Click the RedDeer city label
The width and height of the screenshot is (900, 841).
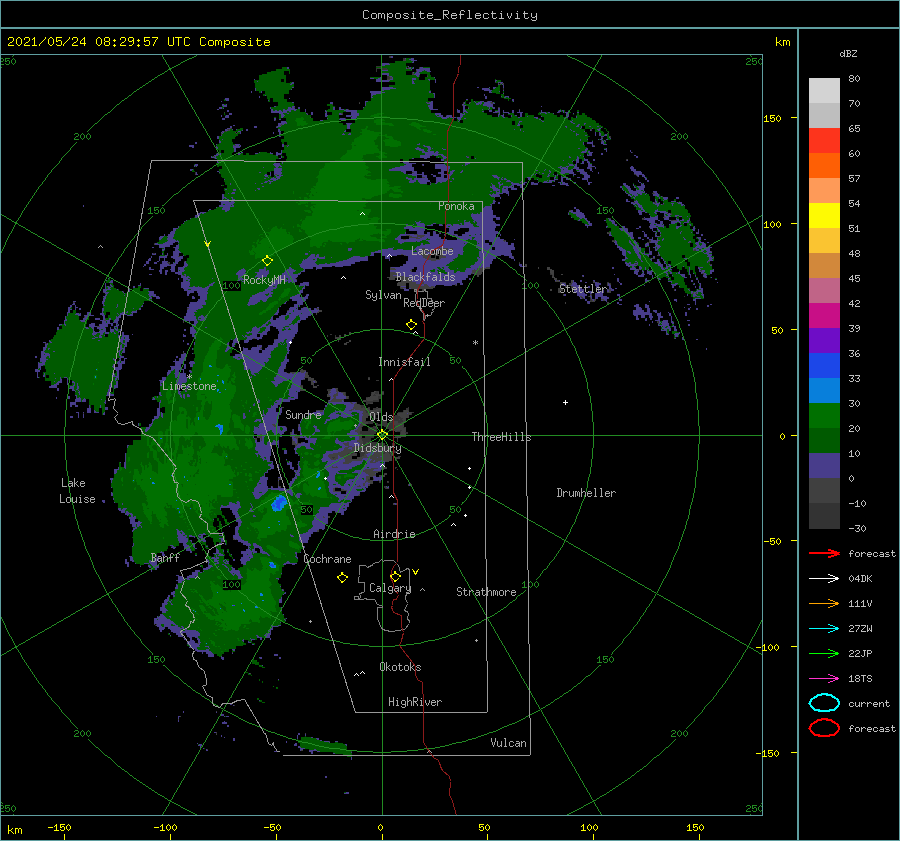[x=424, y=303]
